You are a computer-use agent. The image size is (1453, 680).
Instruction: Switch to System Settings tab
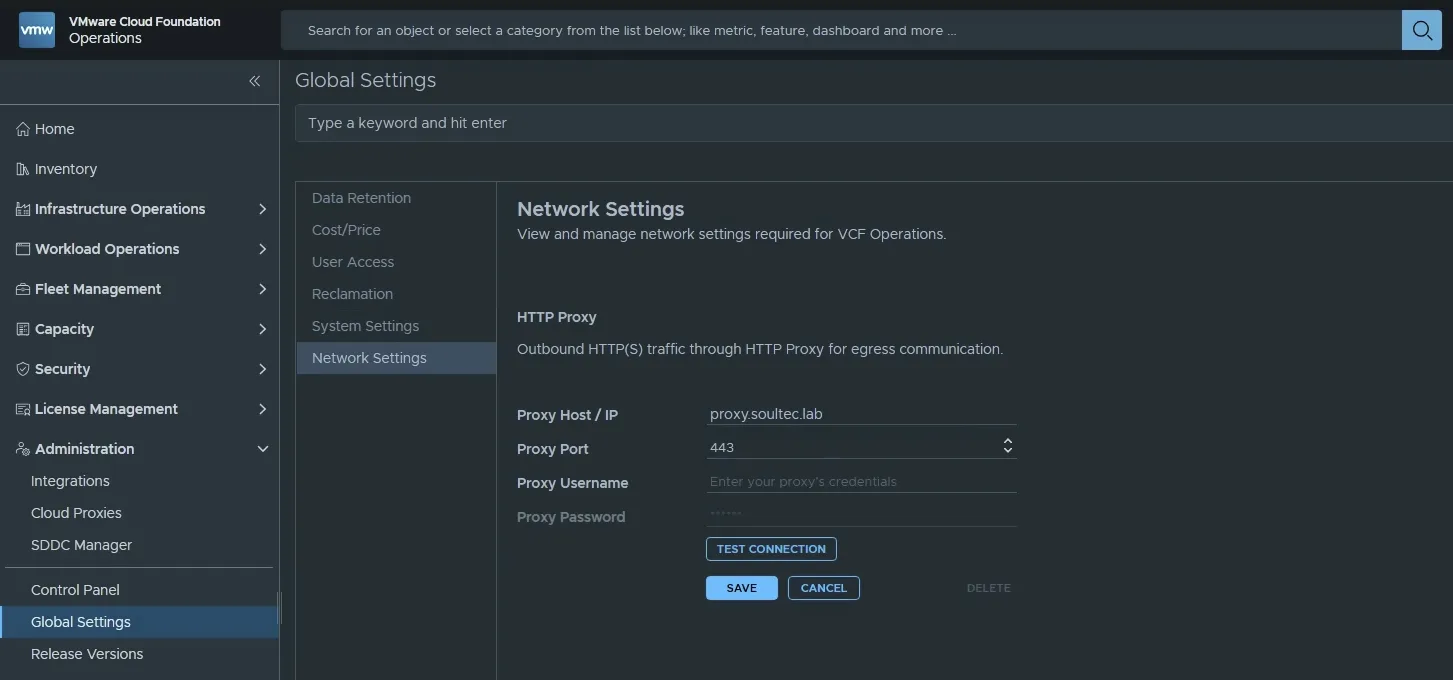(x=396, y=326)
